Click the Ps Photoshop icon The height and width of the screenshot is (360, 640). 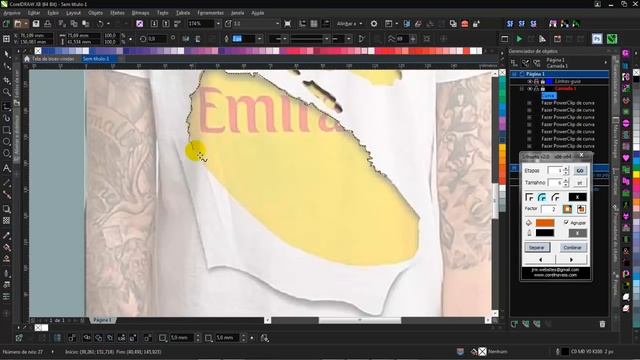tap(597, 39)
